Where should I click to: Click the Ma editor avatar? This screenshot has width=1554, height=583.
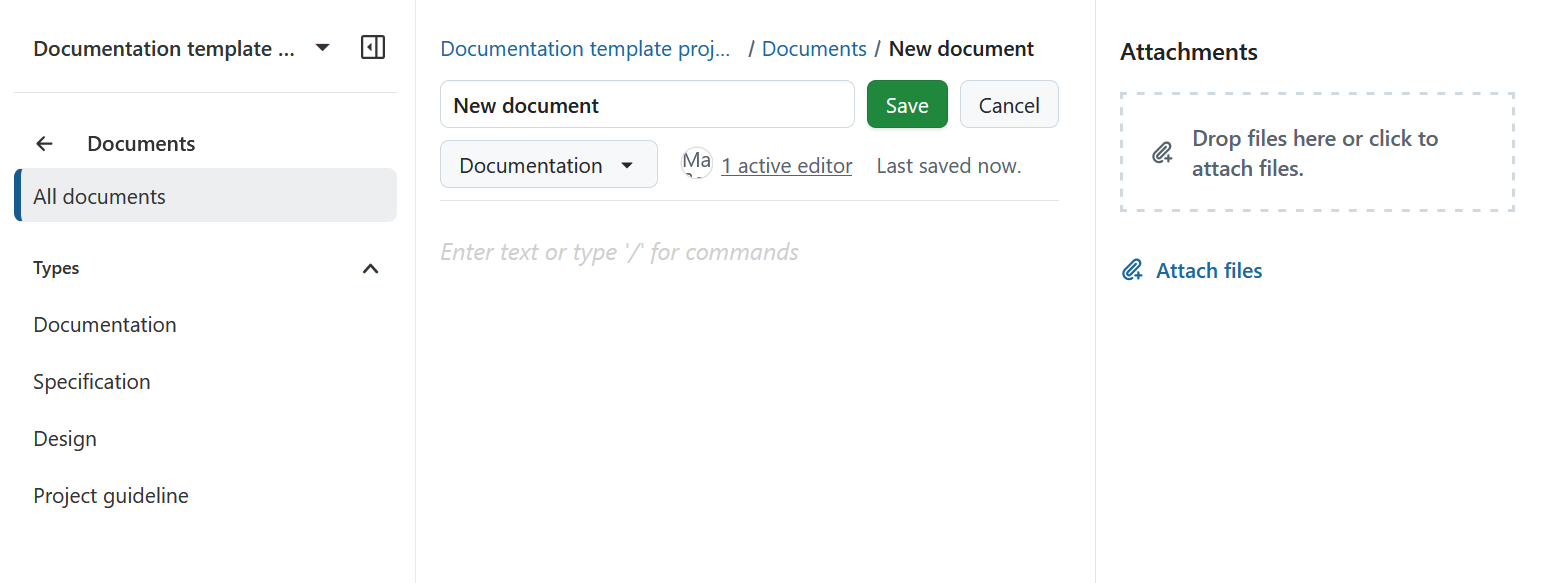click(695, 162)
